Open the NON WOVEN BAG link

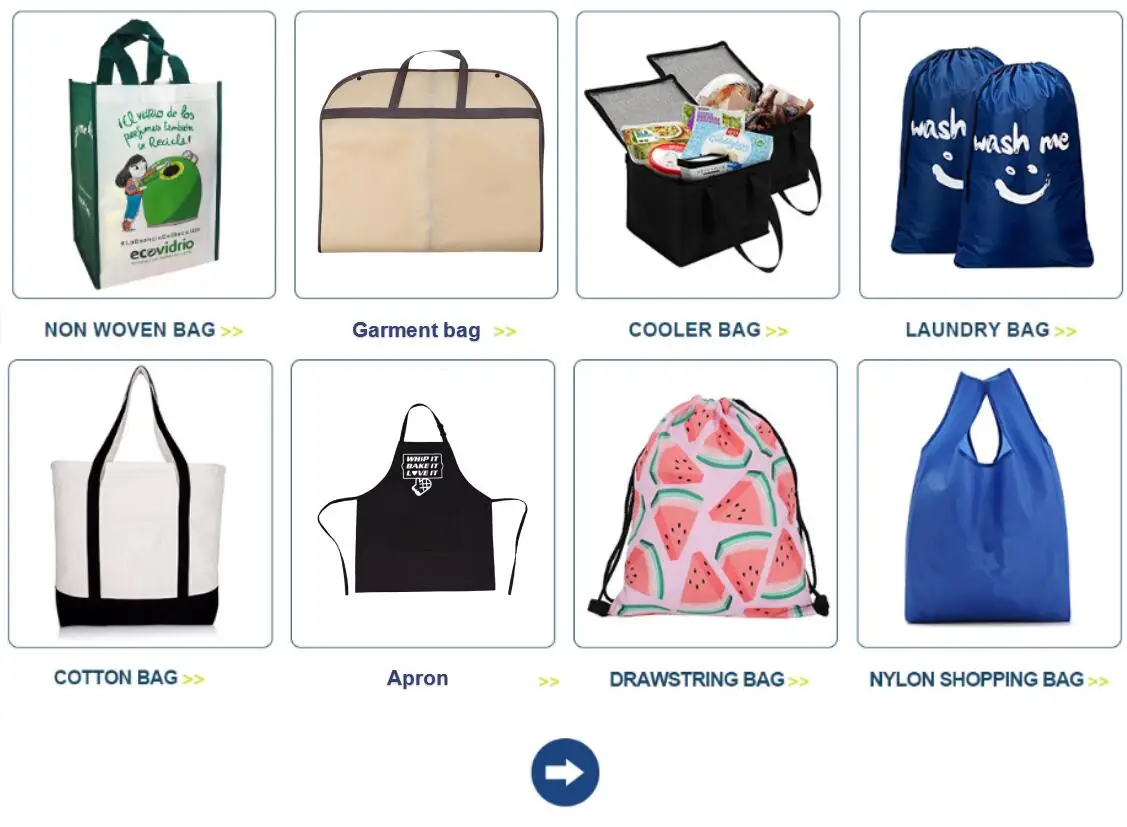coord(130,330)
